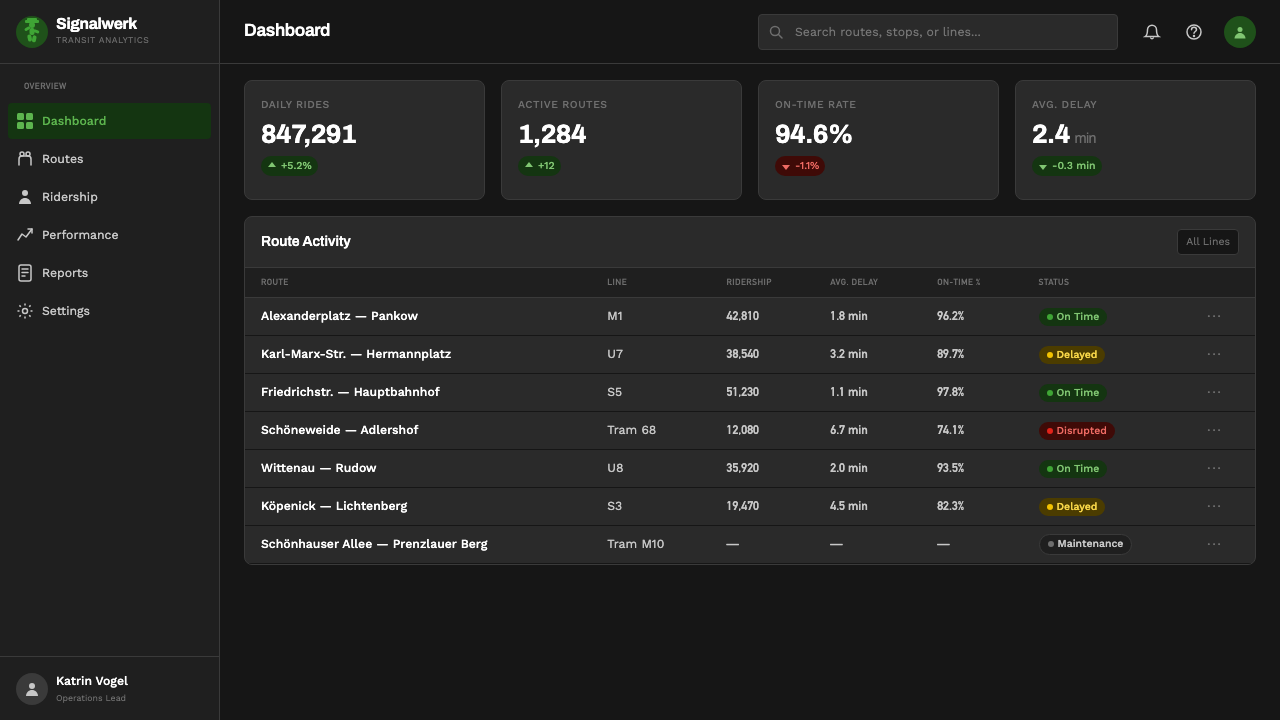1280x720 pixels.
Task: Open more options for Schöneweide — Adlershof
Action: [1214, 430]
